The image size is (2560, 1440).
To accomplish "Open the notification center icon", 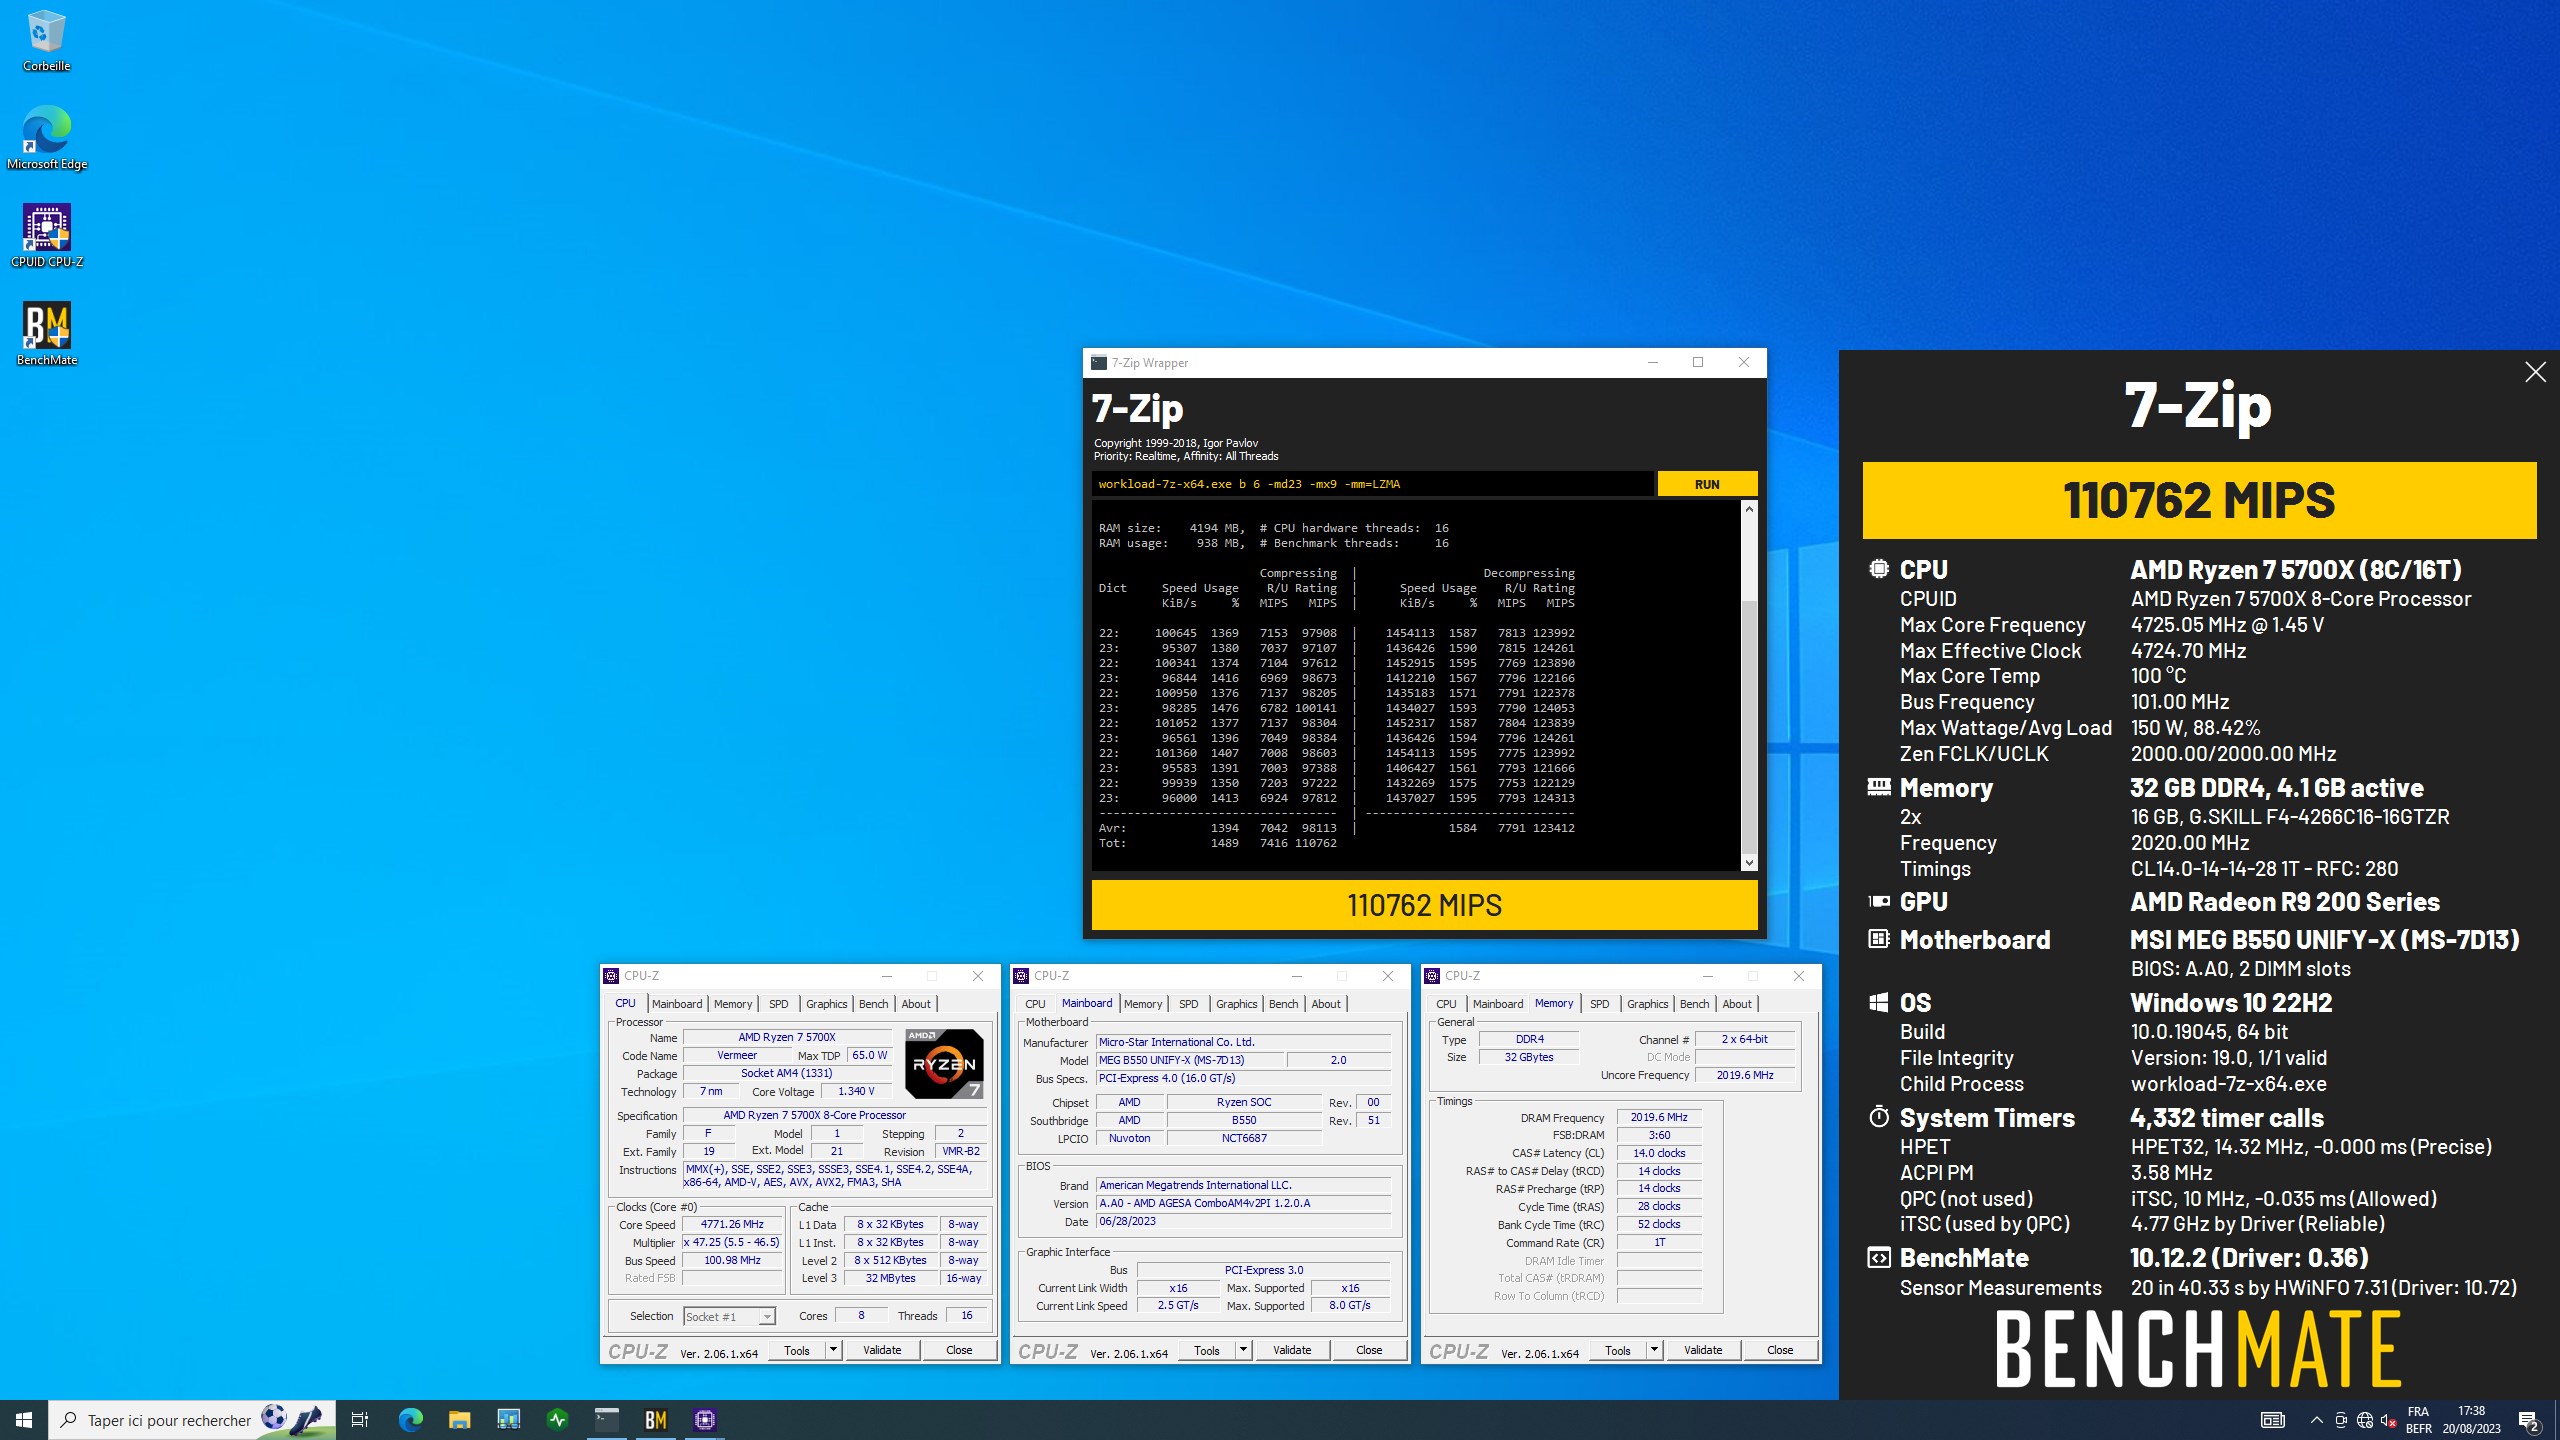I will [x=2529, y=1420].
